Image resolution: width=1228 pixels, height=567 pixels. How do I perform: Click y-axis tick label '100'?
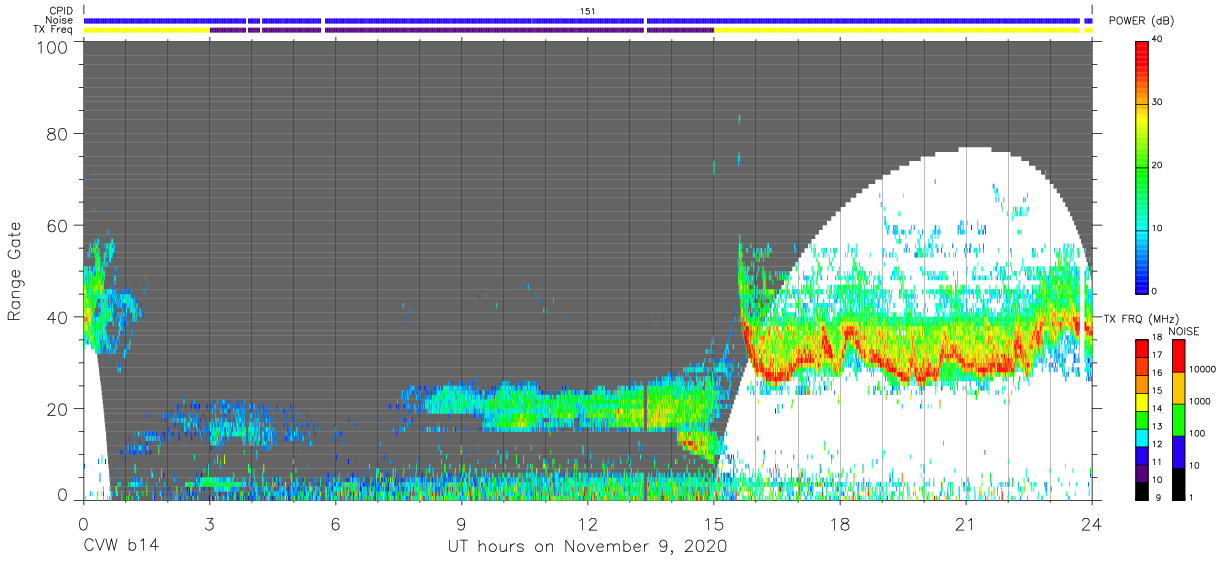(x=52, y=47)
